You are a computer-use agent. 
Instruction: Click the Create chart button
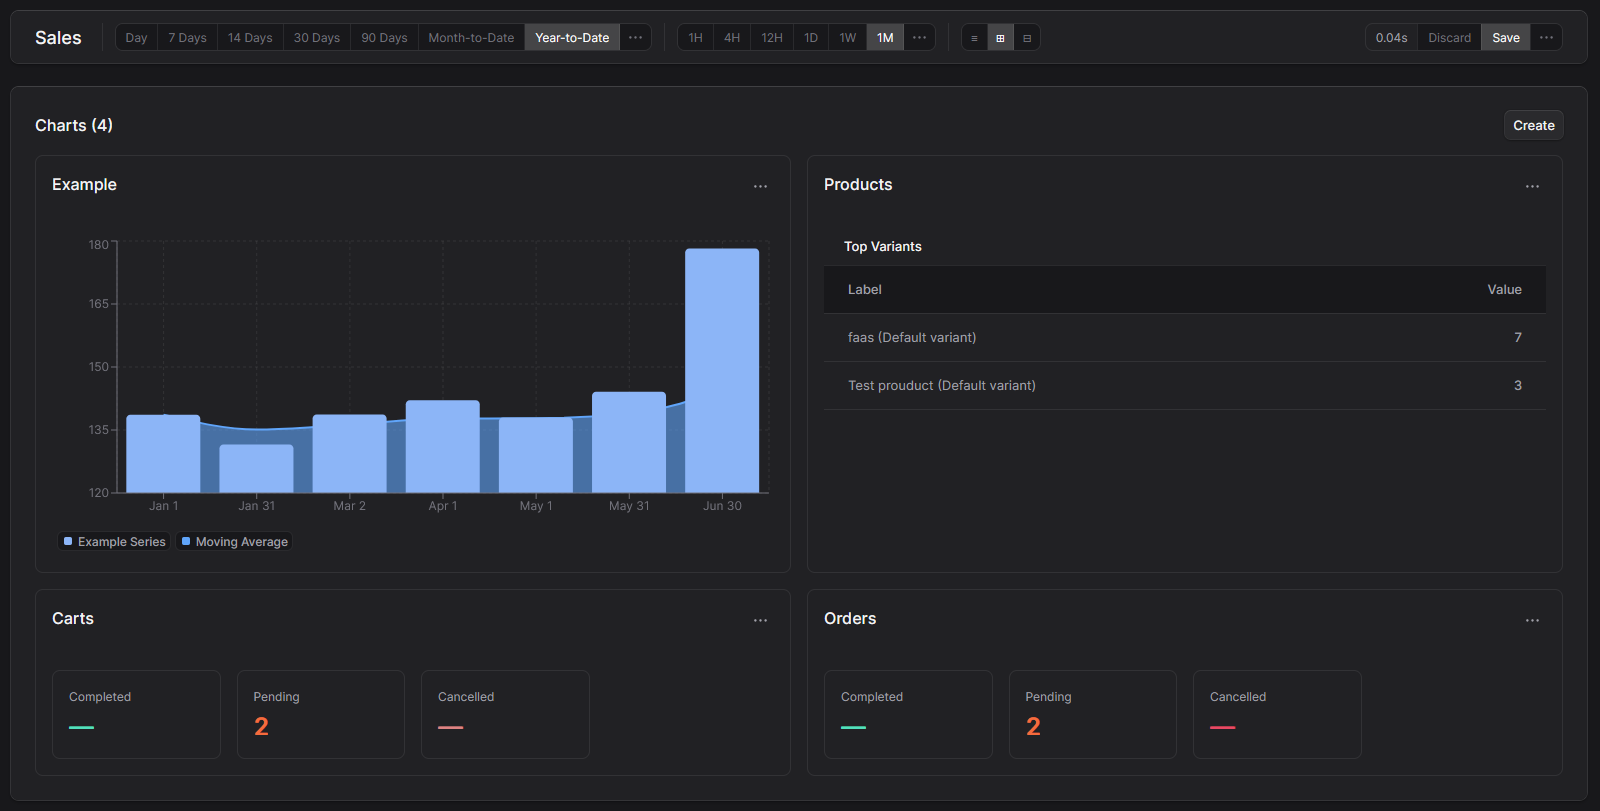click(1533, 125)
